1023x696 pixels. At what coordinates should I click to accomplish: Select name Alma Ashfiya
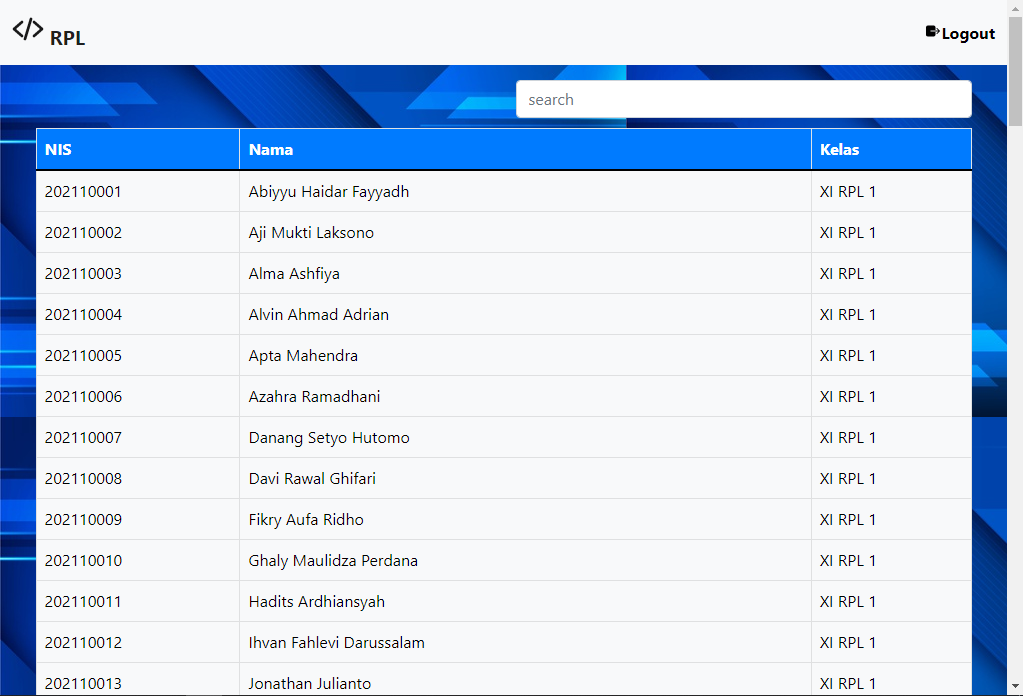294,274
